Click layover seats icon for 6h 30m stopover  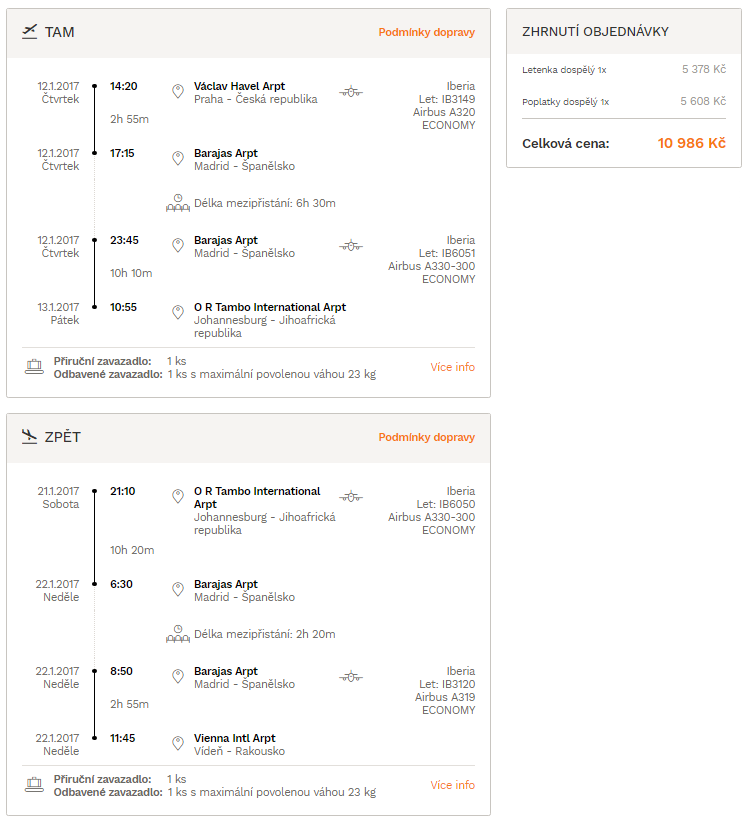178,203
